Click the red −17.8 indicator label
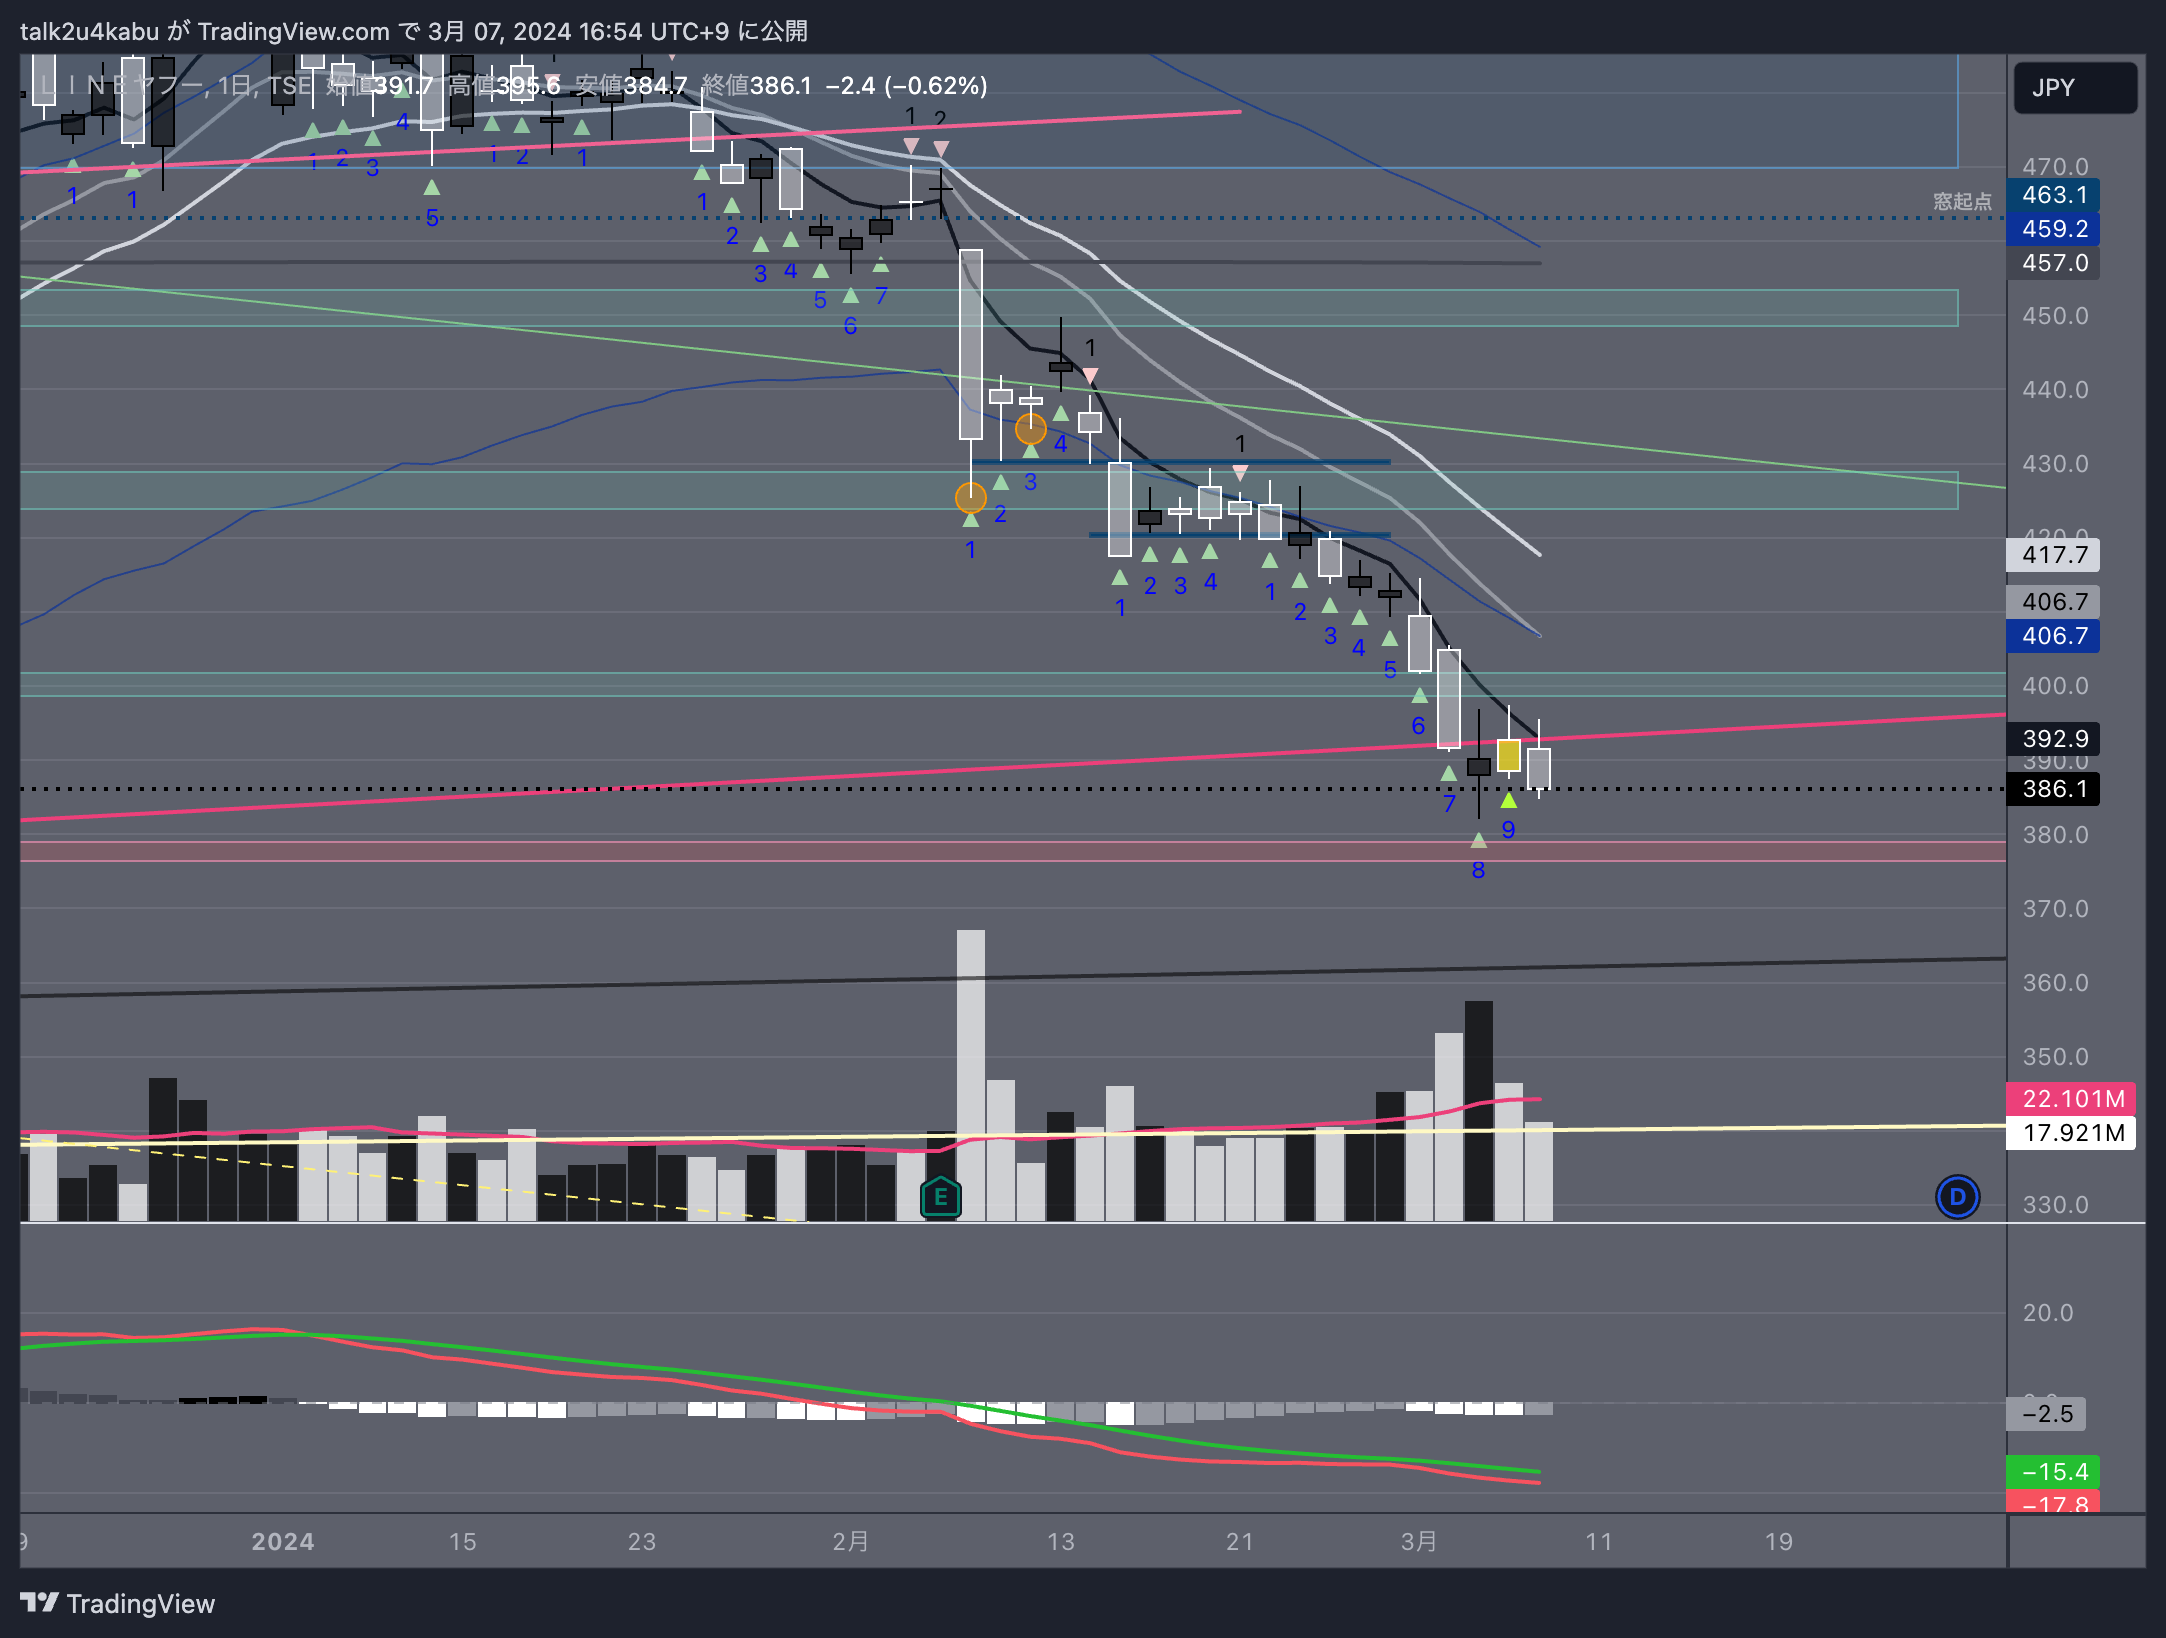This screenshot has width=2166, height=1638. 2054,1503
